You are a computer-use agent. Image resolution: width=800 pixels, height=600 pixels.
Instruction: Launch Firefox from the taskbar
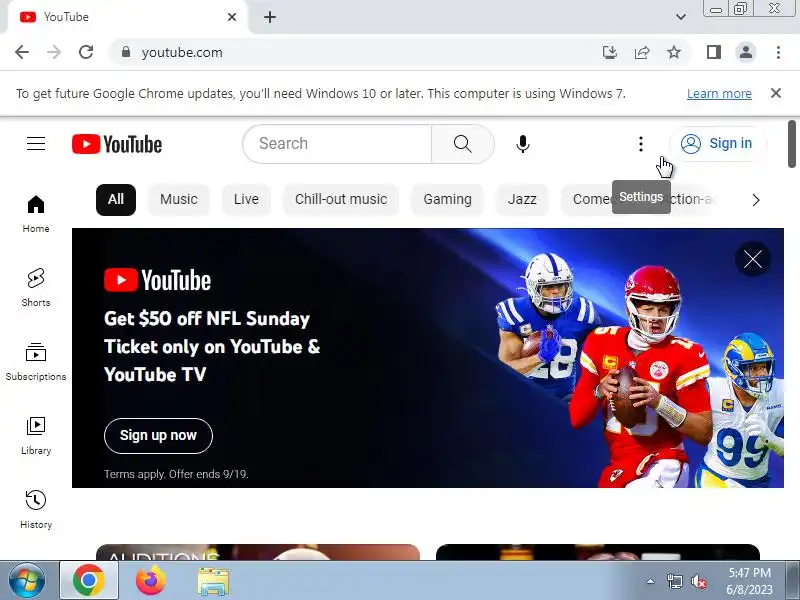click(151, 581)
